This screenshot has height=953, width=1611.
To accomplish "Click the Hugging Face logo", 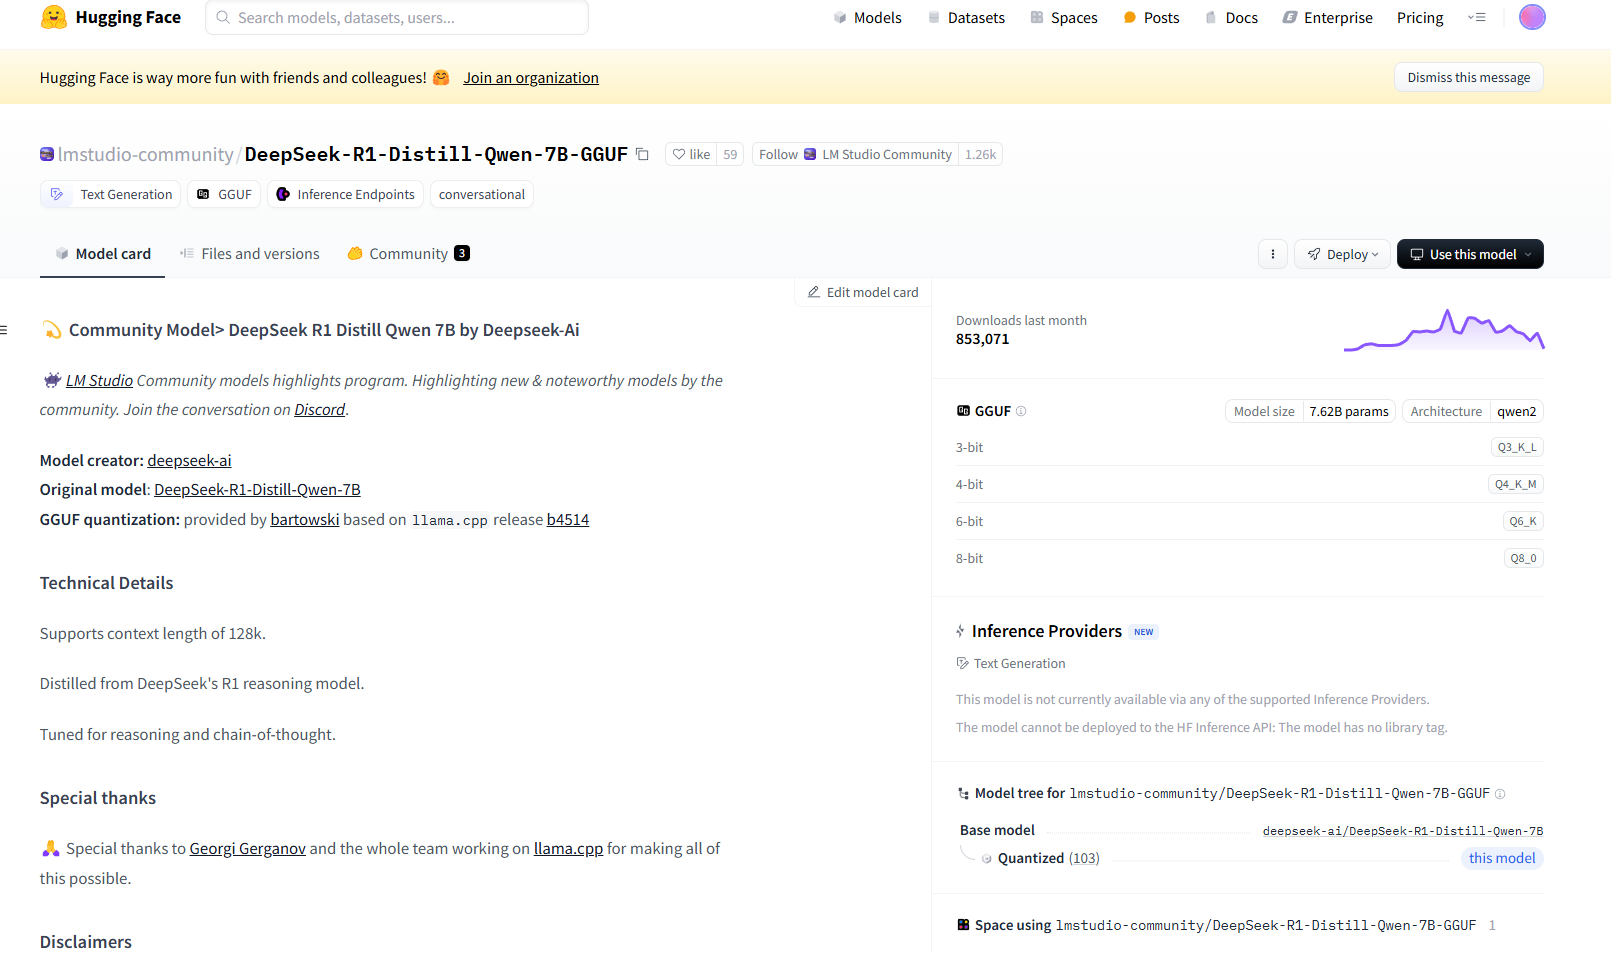I will tap(111, 17).
